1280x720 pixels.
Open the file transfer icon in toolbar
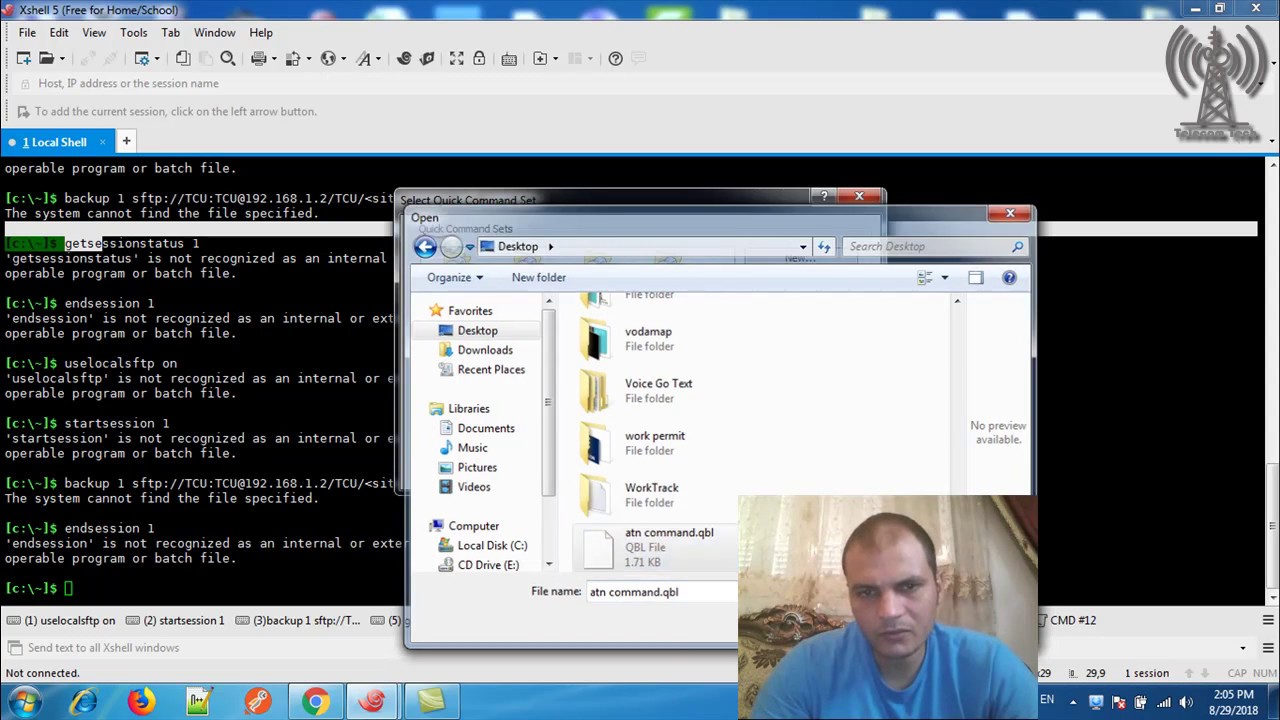tap(292, 58)
